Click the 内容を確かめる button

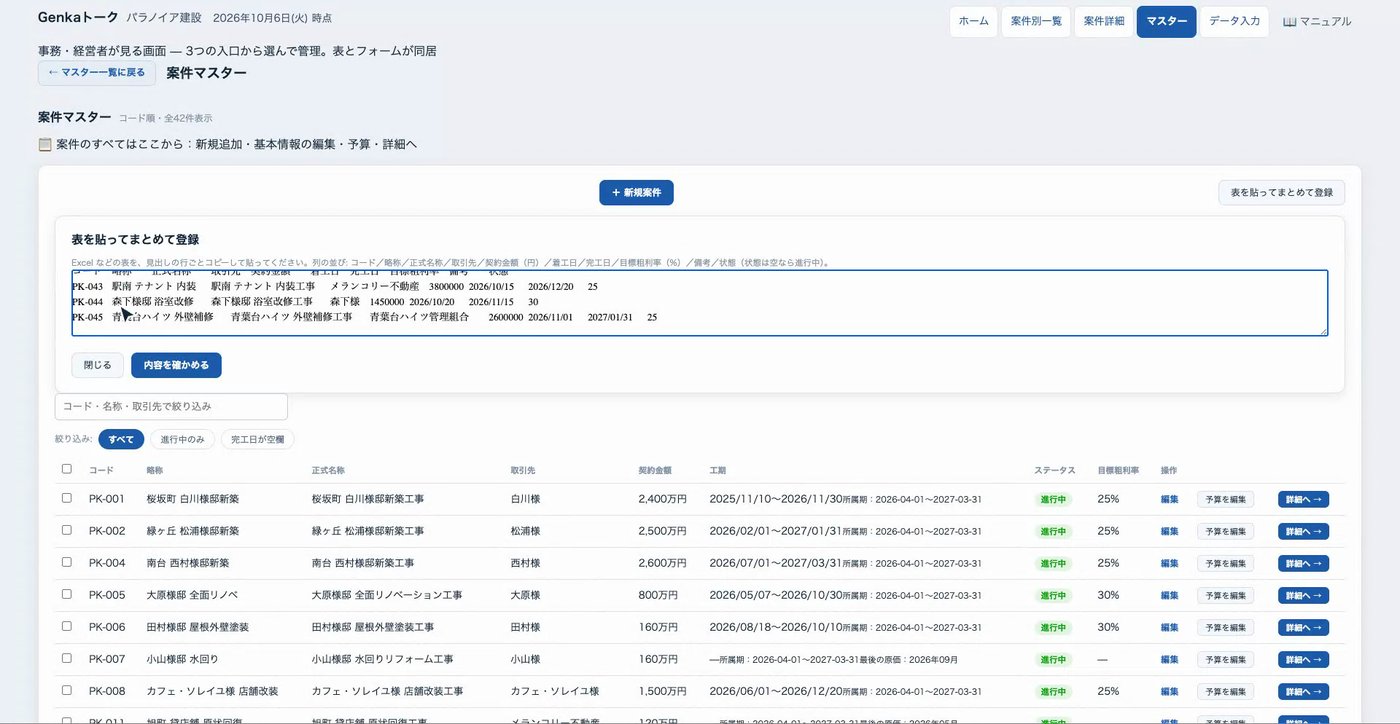pyautogui.click(x=176, y=365)
